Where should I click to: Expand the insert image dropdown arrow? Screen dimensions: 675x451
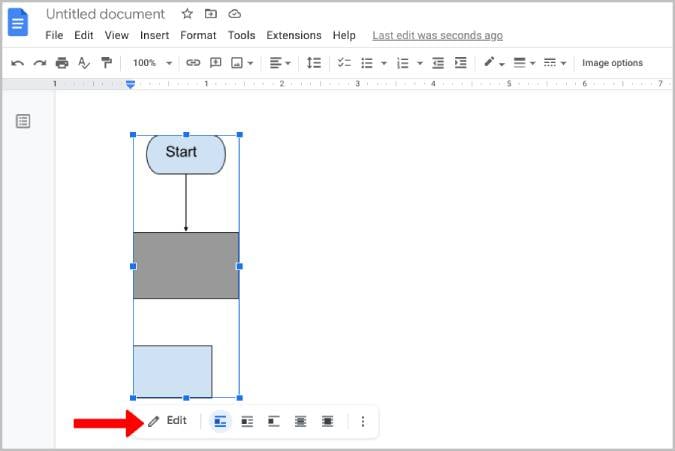[251, 63]
